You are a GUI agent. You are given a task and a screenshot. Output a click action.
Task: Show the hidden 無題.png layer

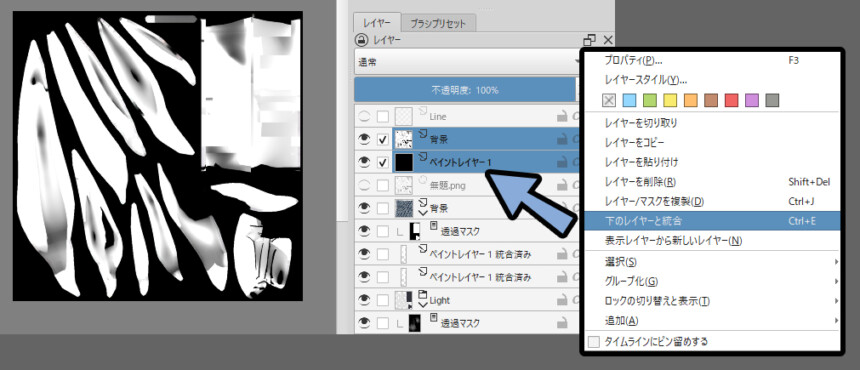[x=363, y=186]
